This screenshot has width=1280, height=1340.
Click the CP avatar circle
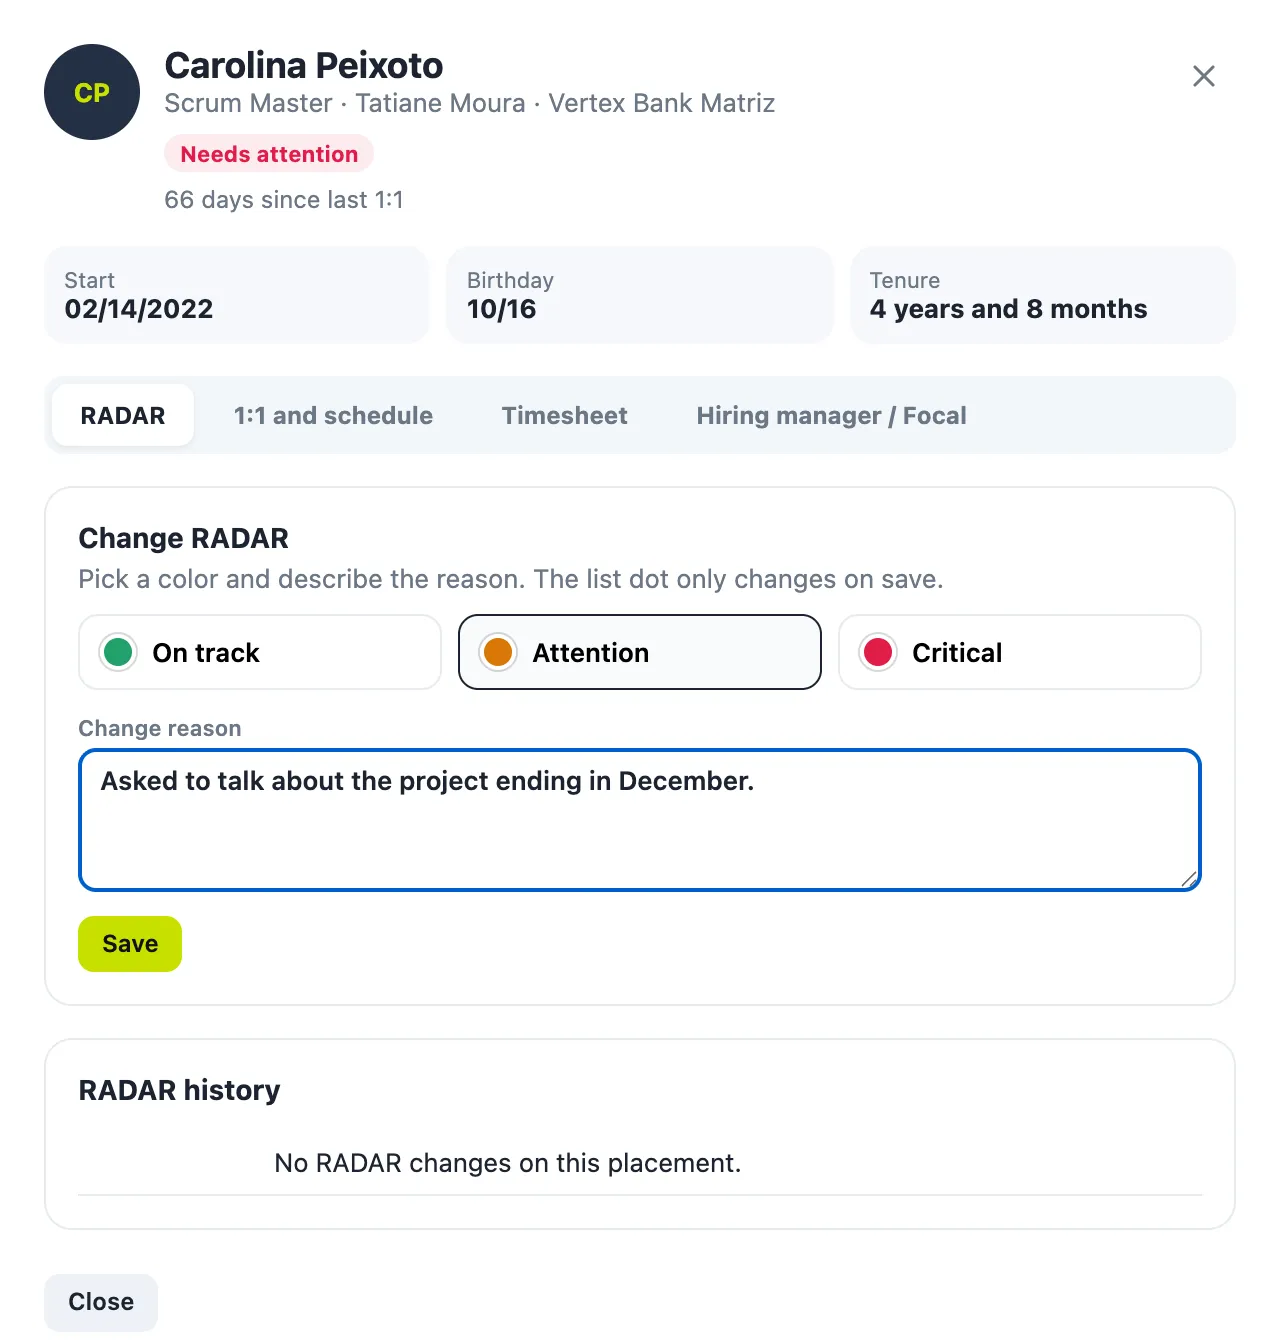[92, 92]
